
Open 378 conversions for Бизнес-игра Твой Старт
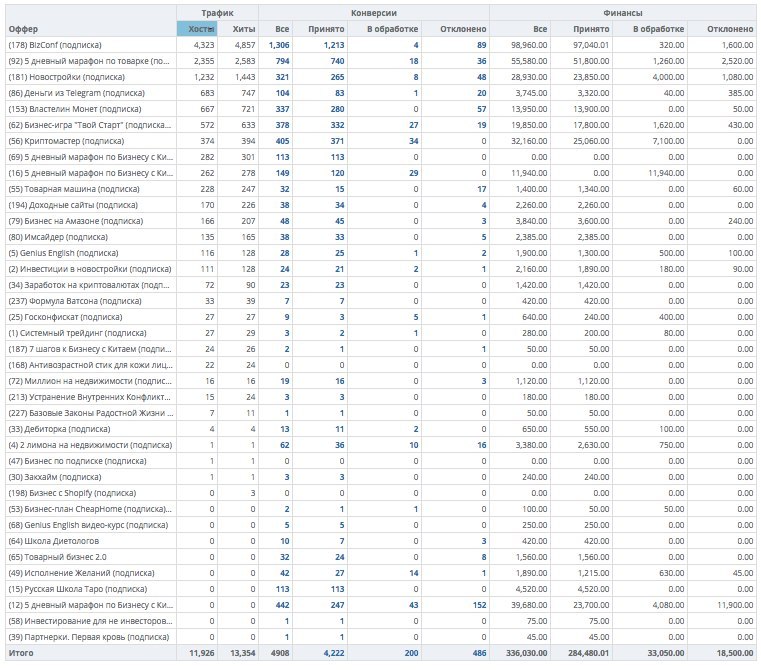point(282,125)
